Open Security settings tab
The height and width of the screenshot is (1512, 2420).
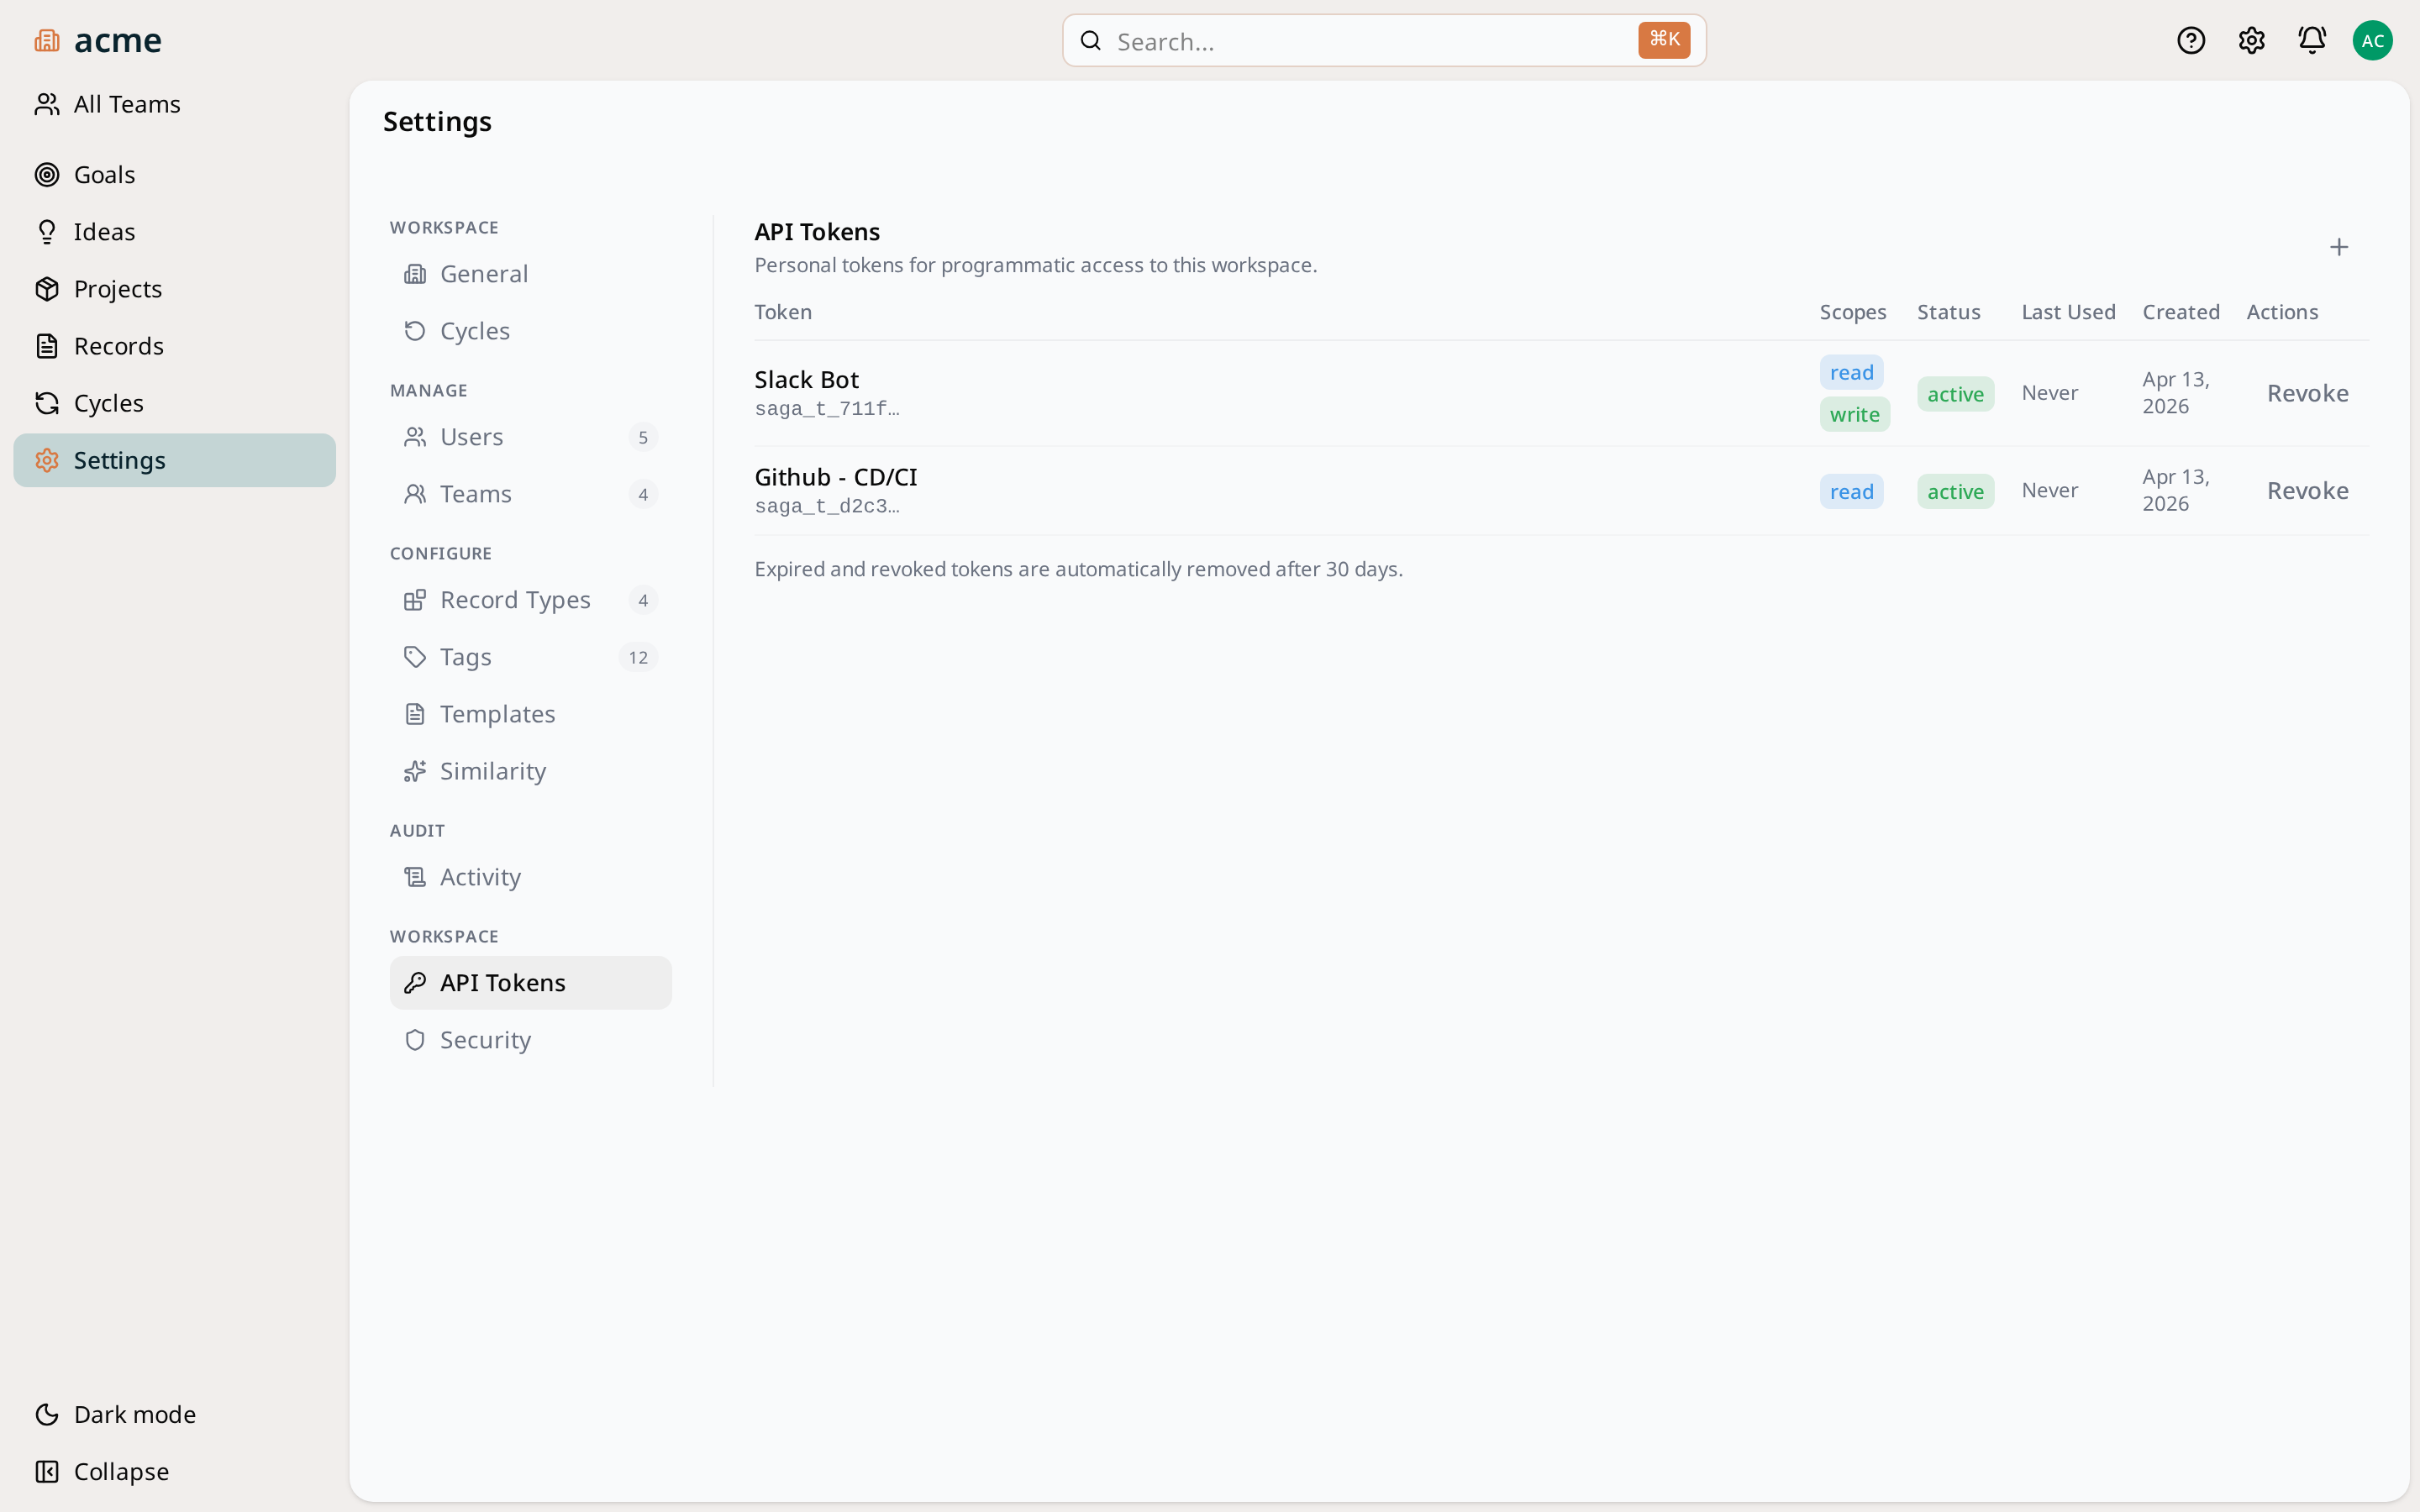tap(485, 1040)
